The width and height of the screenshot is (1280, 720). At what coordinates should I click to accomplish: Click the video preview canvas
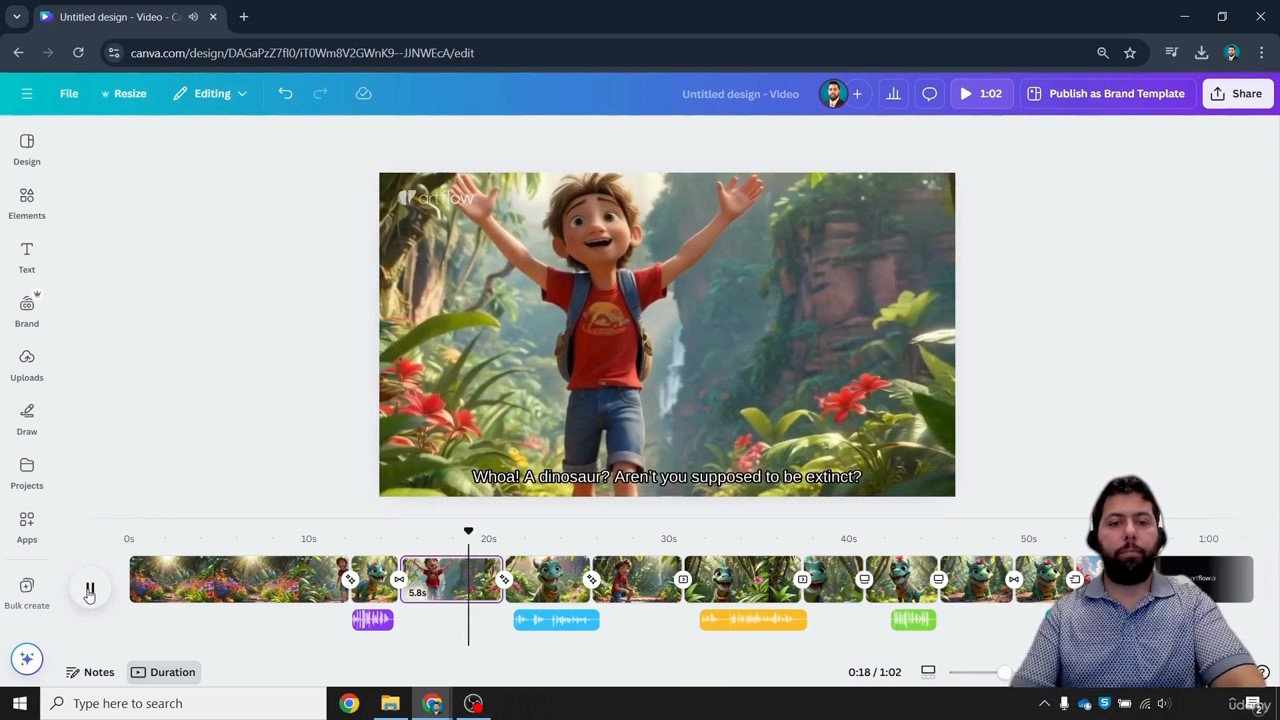coord(667,334)
